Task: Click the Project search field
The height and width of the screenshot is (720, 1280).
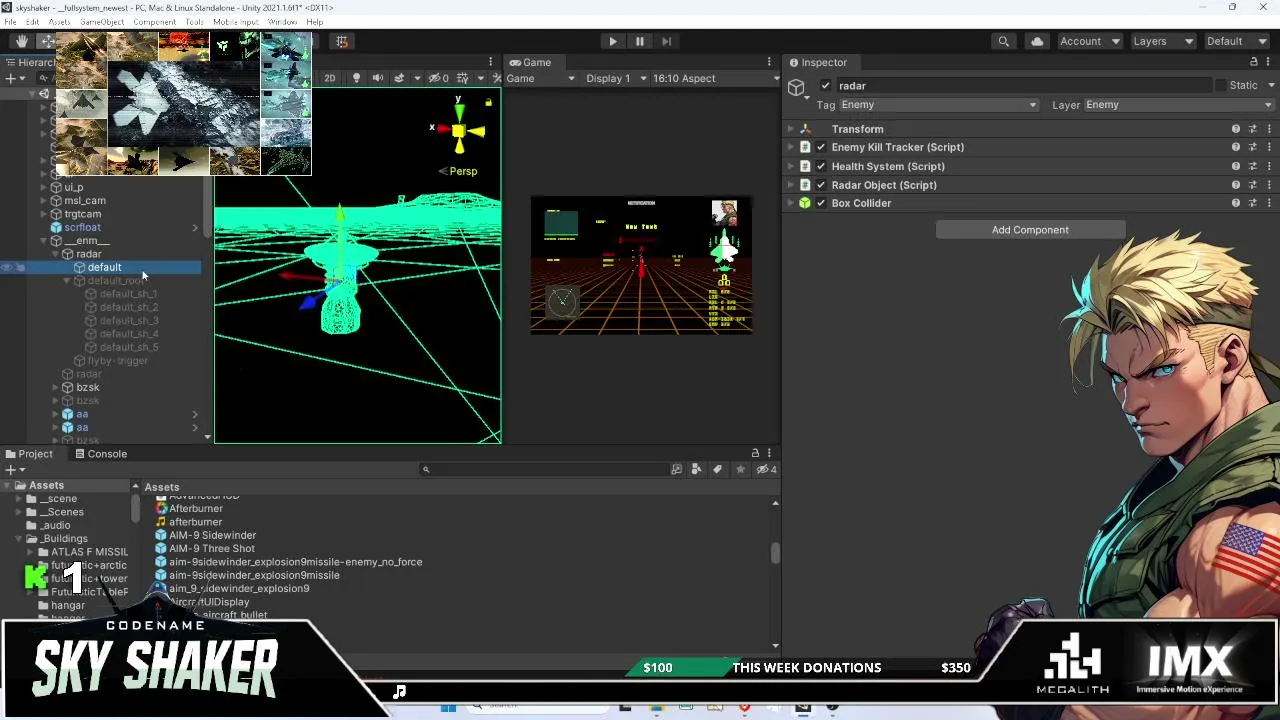Action: pyautogui.click(x=543, y=469)
